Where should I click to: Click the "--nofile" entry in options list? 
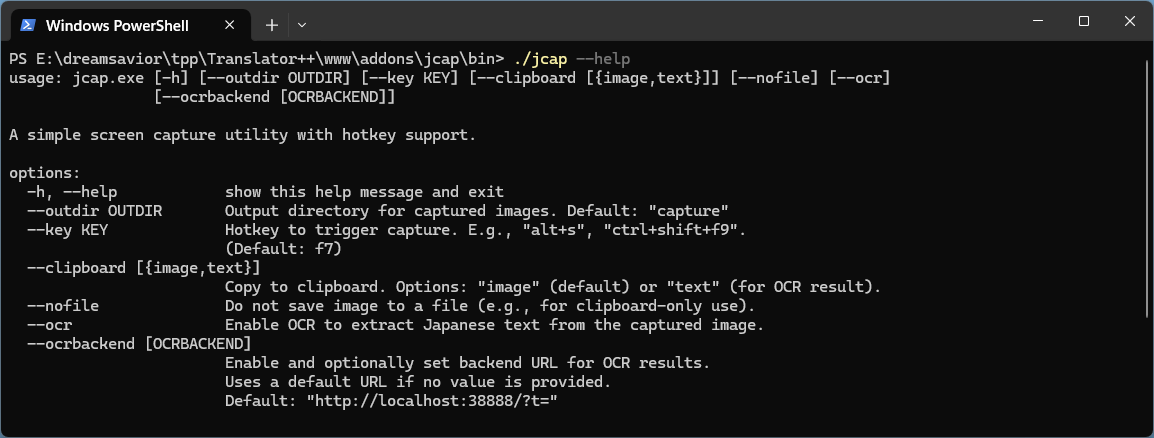tap(63, 305)
